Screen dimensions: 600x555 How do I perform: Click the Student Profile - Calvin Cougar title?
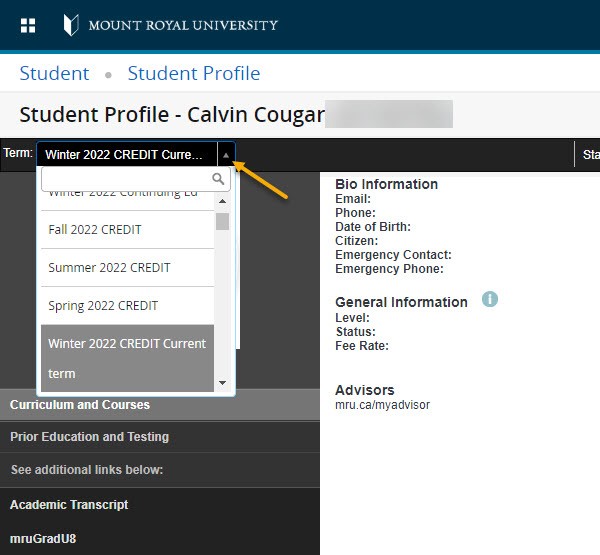click(x=172, y=114)
